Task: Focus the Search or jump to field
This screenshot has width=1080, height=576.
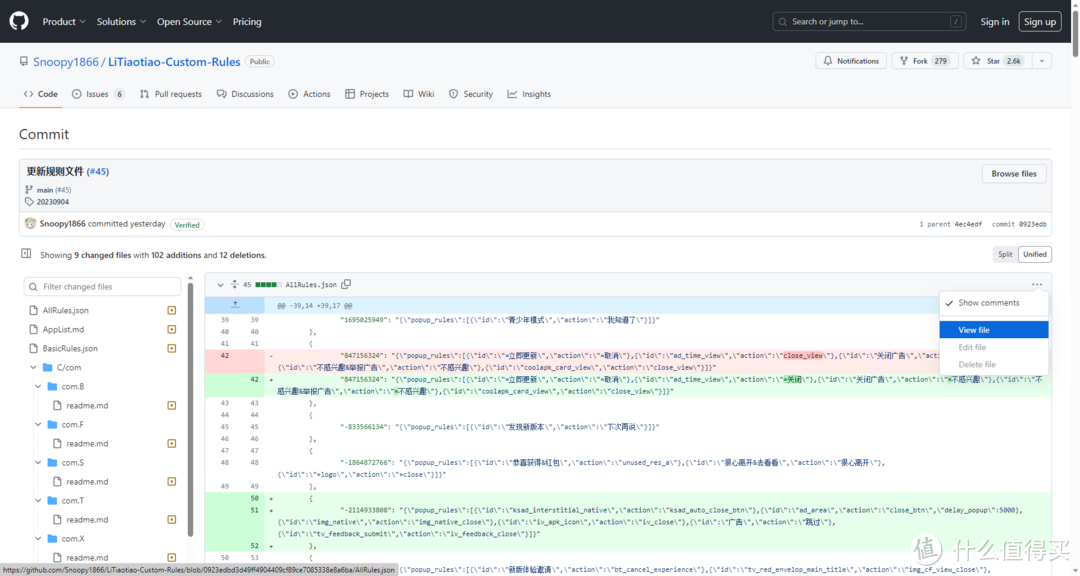Action: click(x=869, y=22)
